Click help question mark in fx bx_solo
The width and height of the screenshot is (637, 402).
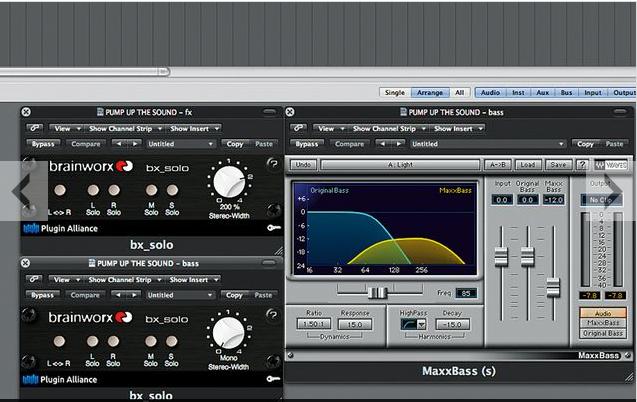click(x=273, y=163)
